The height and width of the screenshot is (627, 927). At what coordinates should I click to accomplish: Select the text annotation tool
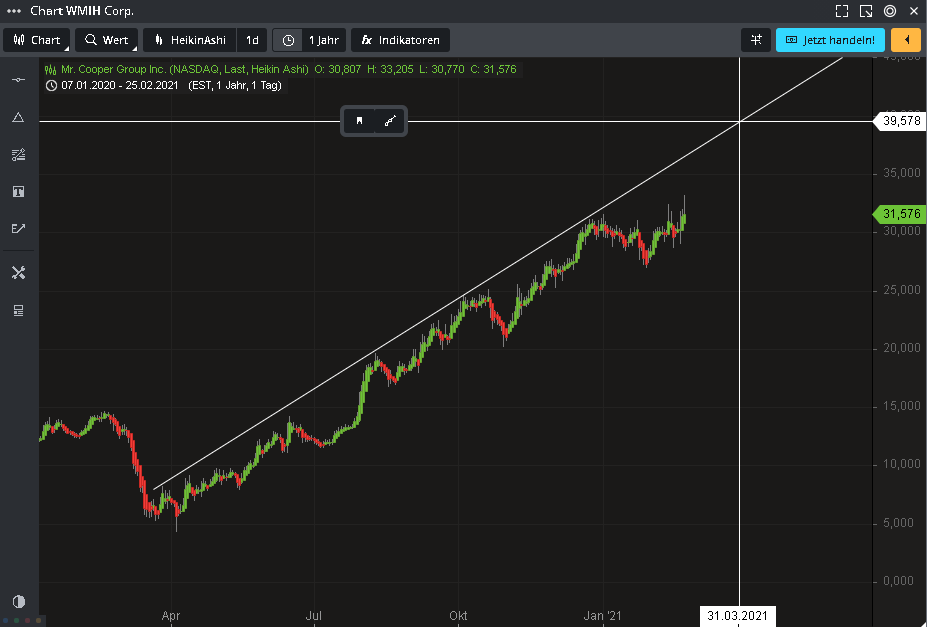18,191
